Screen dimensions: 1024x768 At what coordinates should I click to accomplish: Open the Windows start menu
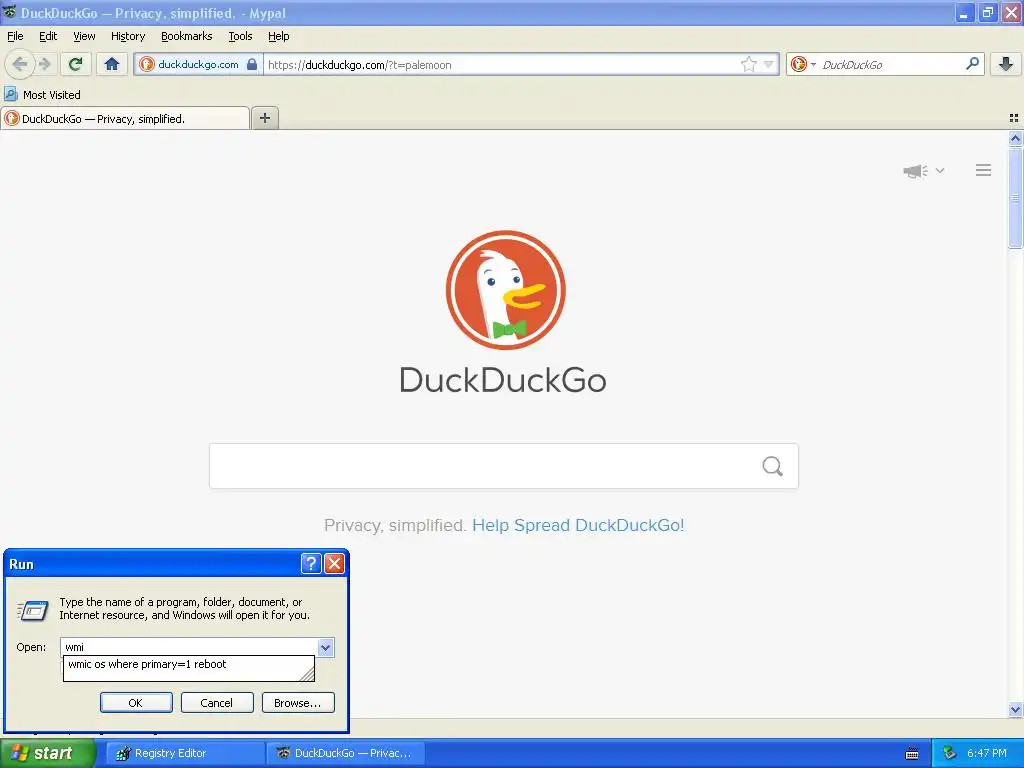coord(47,753)
